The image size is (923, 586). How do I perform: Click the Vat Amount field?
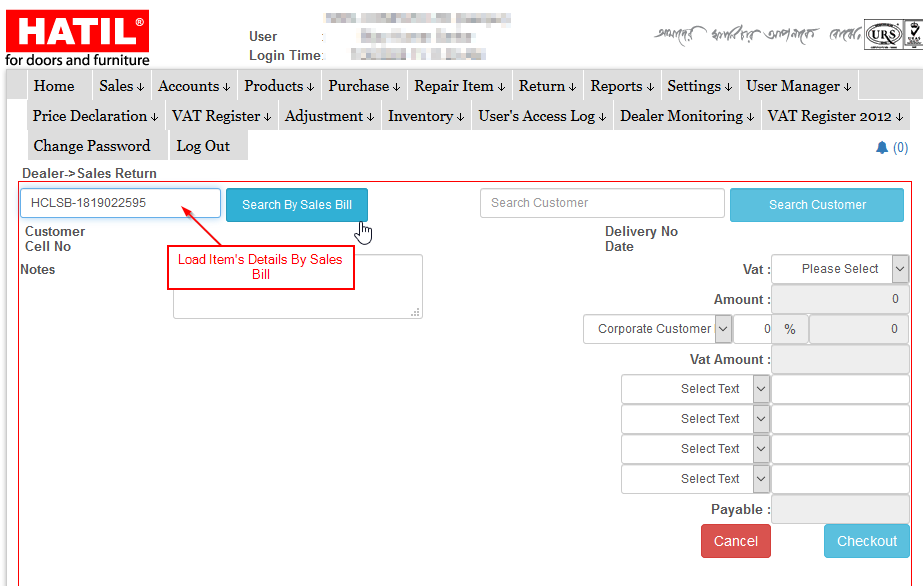(x=840, y=359)
